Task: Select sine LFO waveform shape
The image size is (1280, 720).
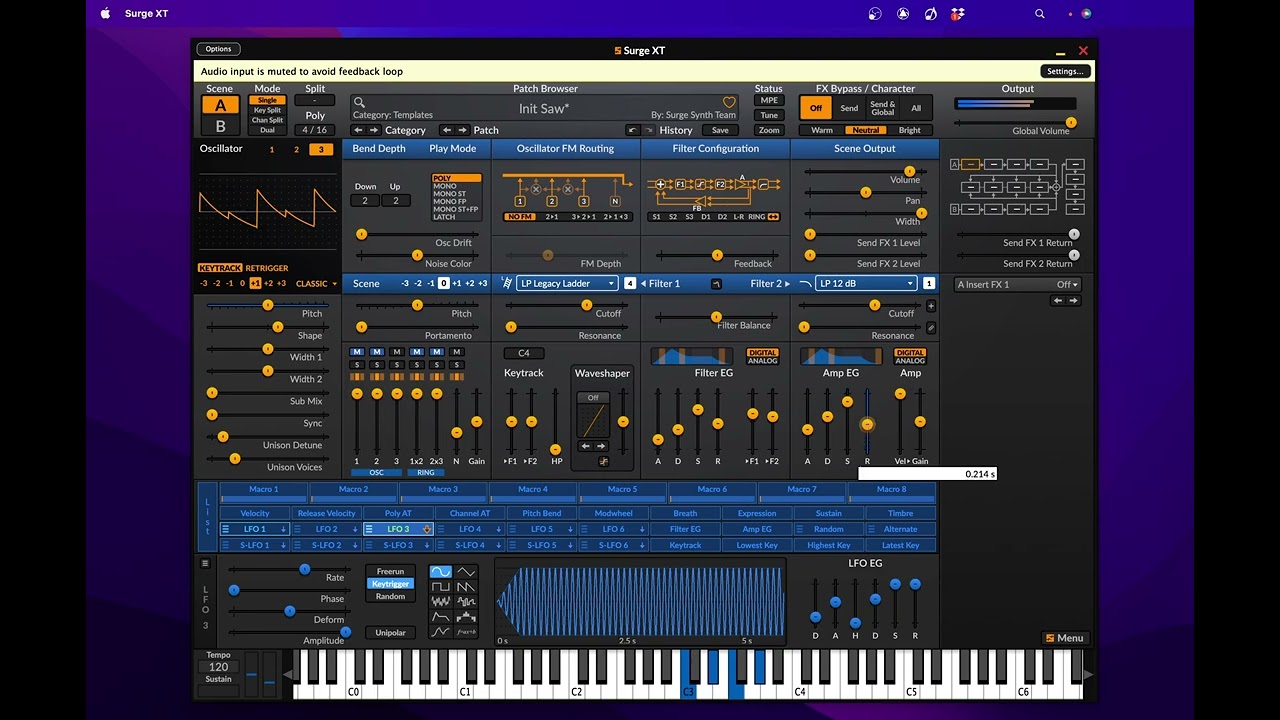Action: [440, 572]
